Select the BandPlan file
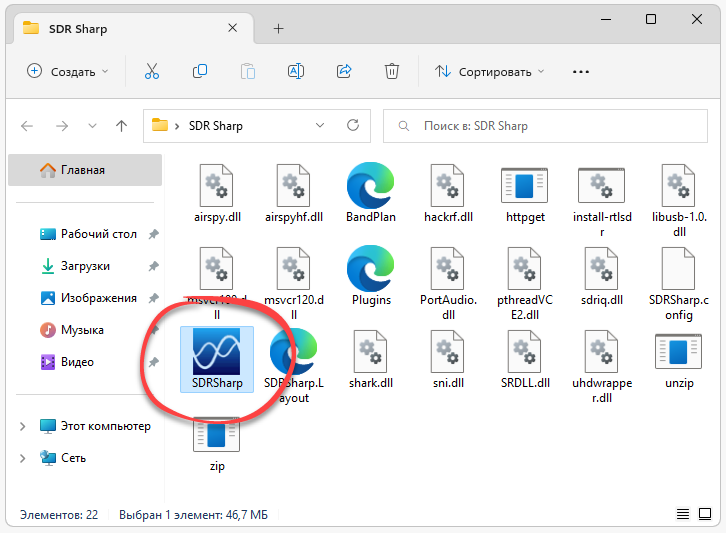 coord(370,194)
